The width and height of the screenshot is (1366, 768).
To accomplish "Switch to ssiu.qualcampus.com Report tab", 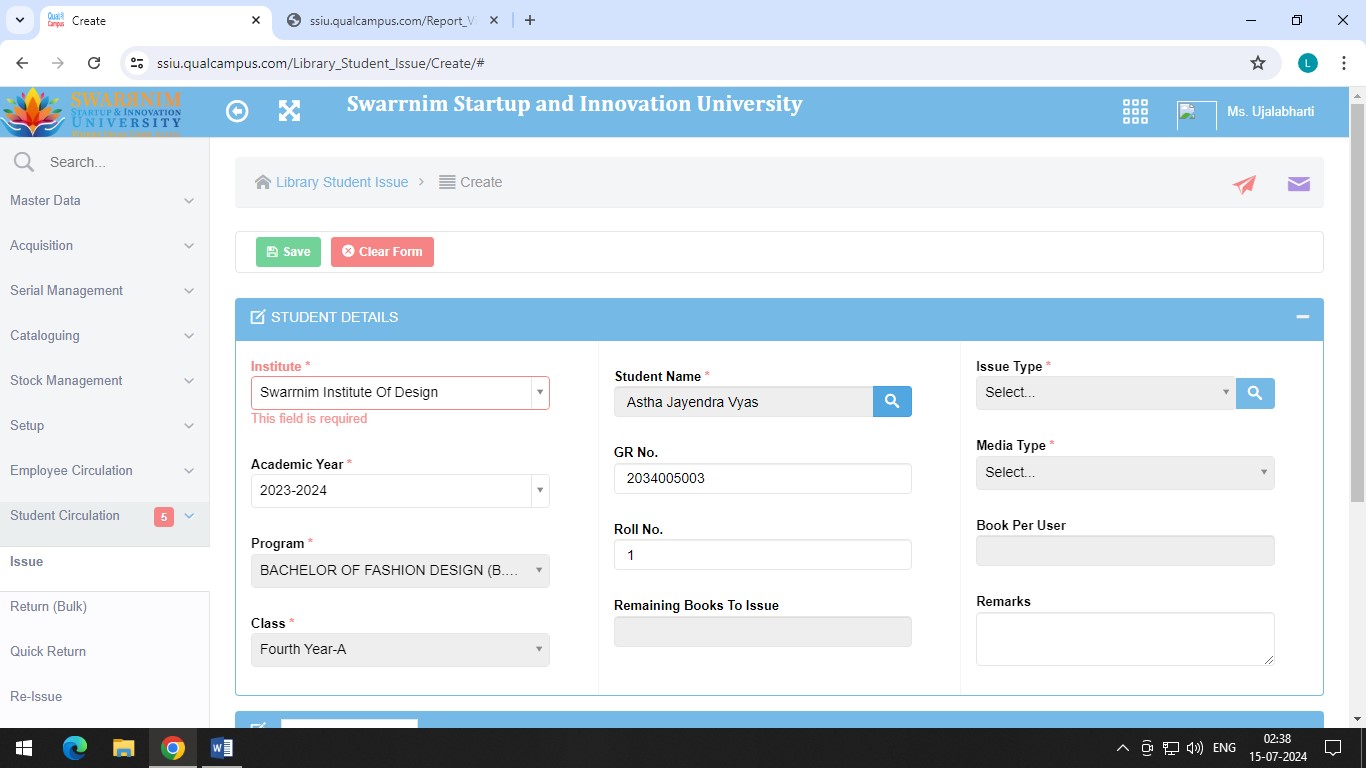I will point(393,21).
